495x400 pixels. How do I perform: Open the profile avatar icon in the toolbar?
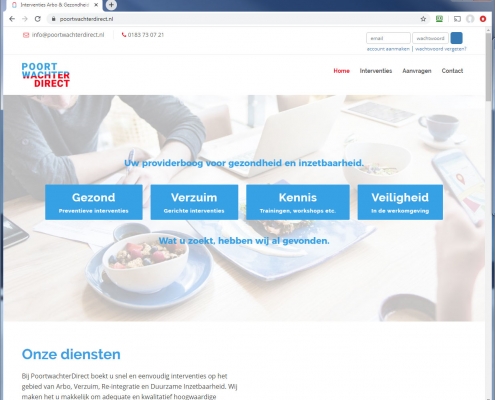(470, 19)
